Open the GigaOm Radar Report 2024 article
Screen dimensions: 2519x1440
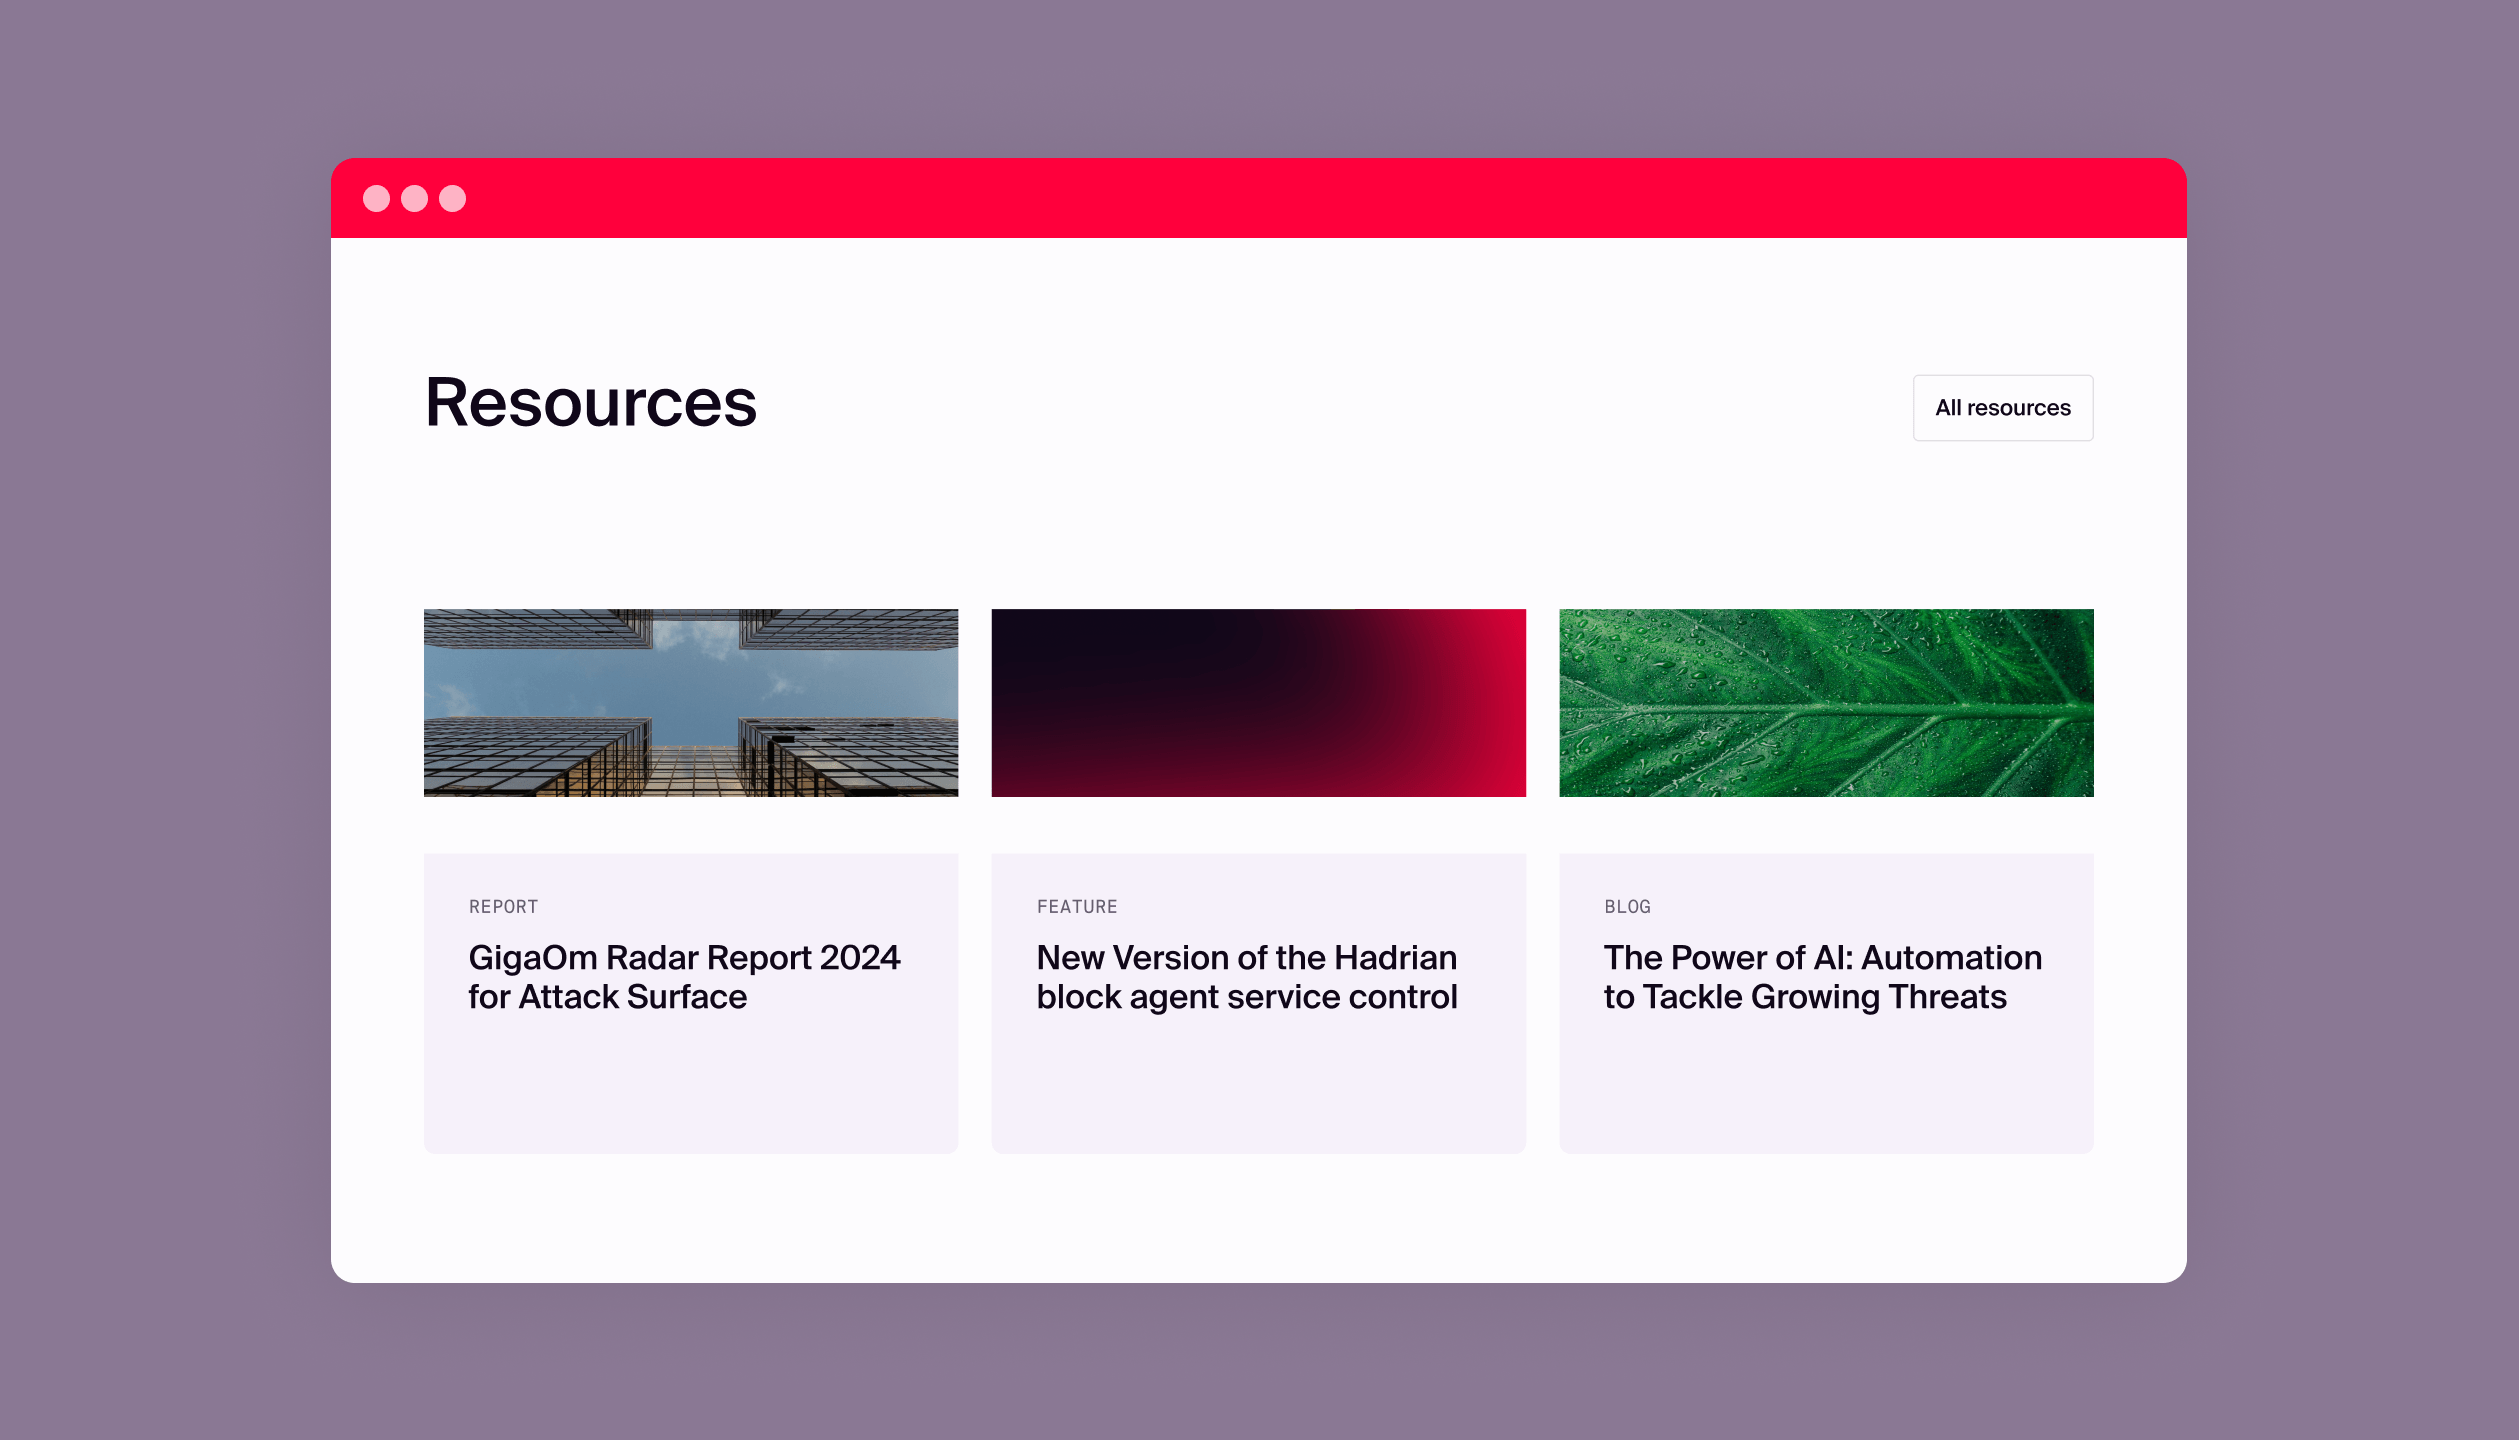[x=685, y=977]
